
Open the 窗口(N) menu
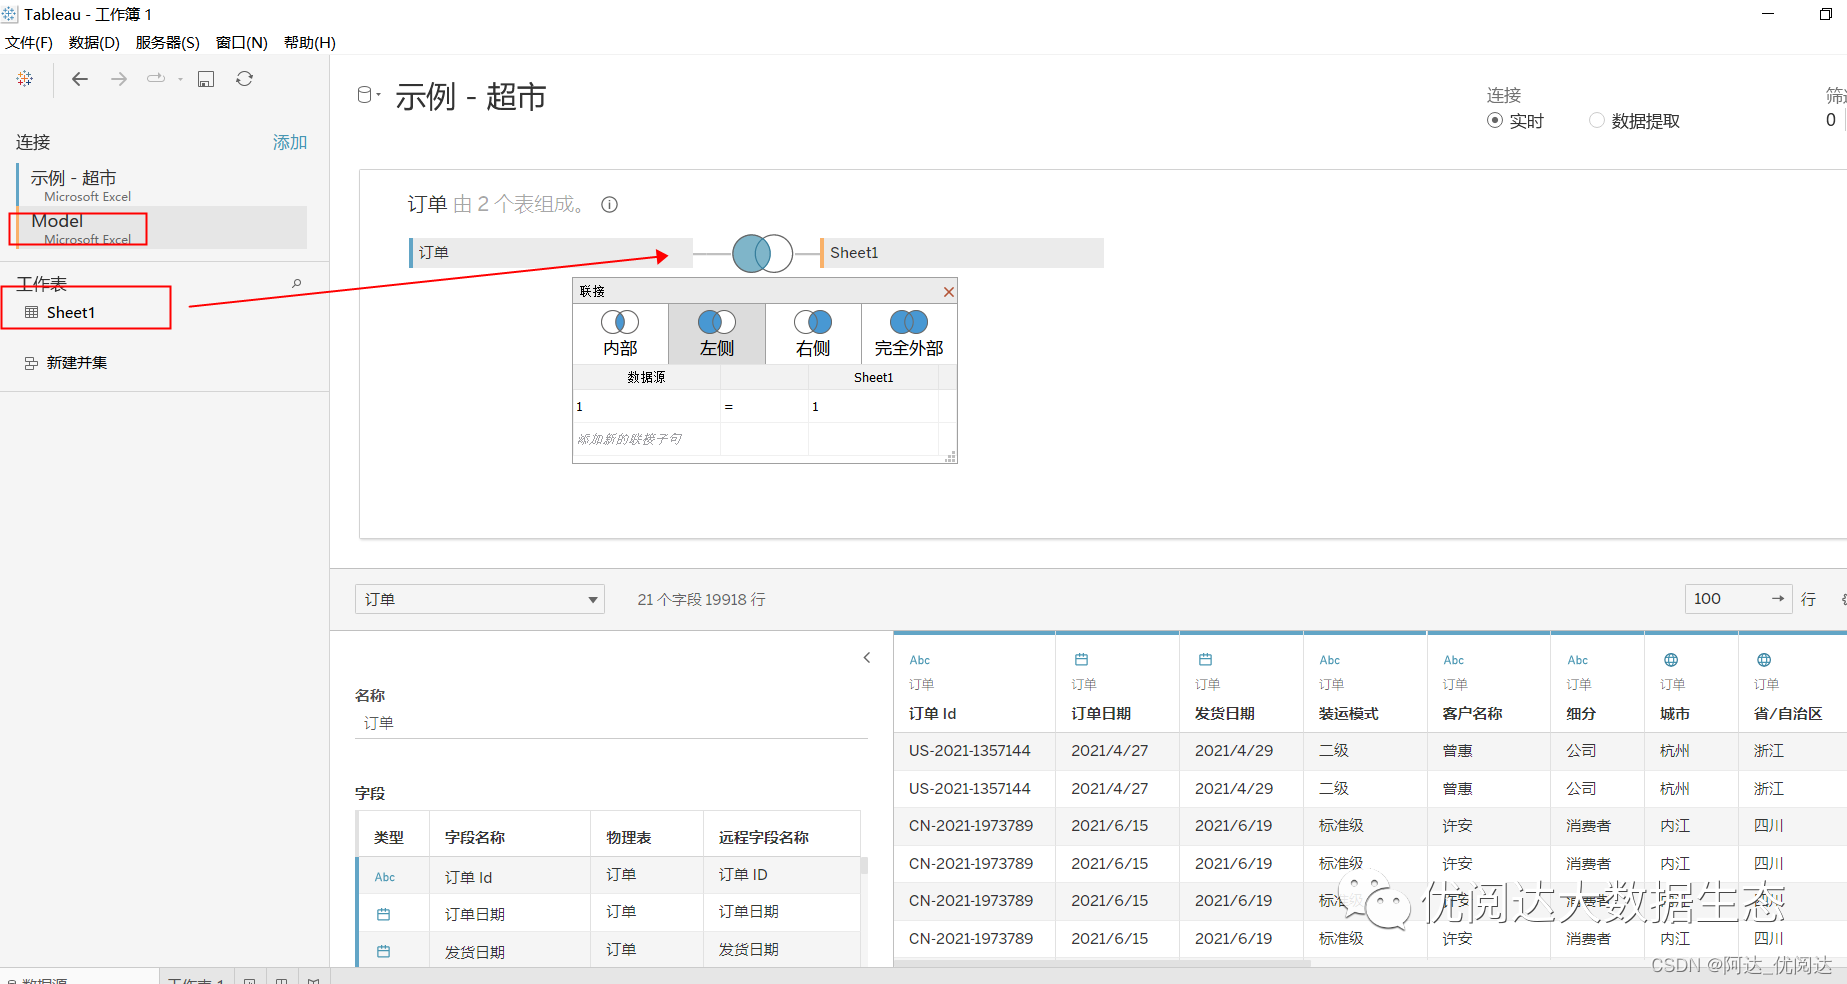pos(242,42)
